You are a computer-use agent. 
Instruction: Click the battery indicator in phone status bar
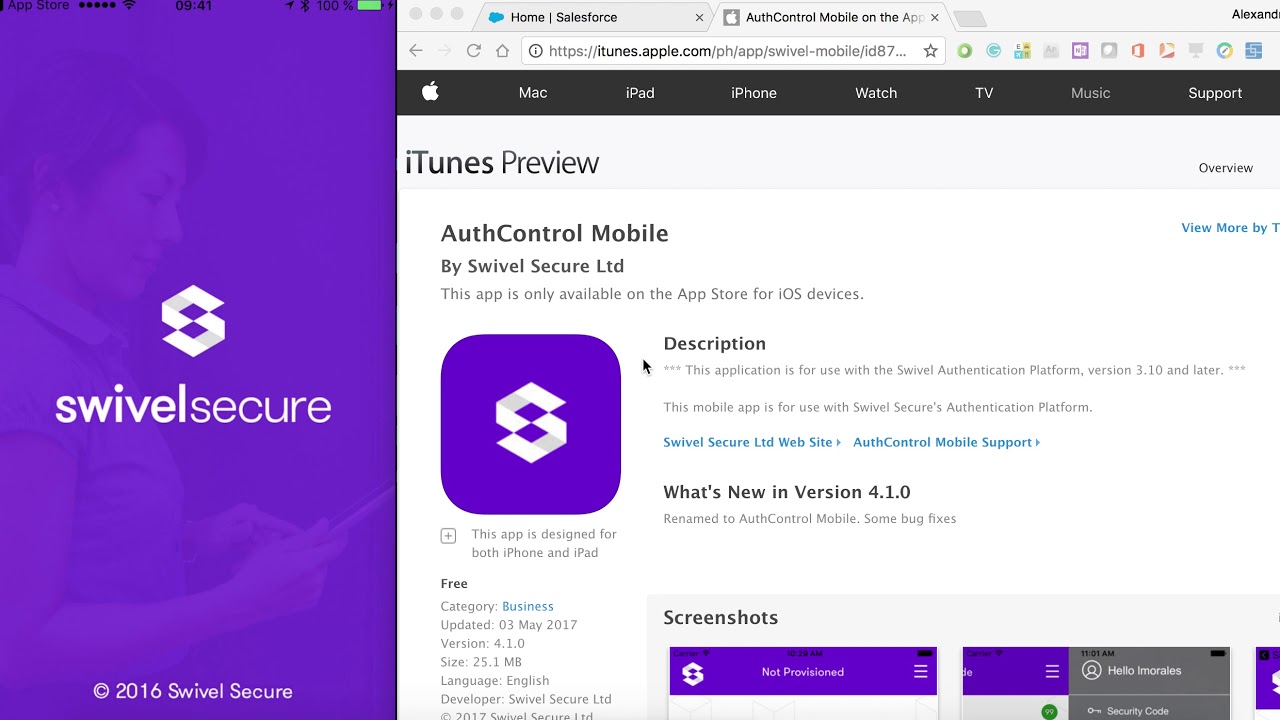(369, 6)
